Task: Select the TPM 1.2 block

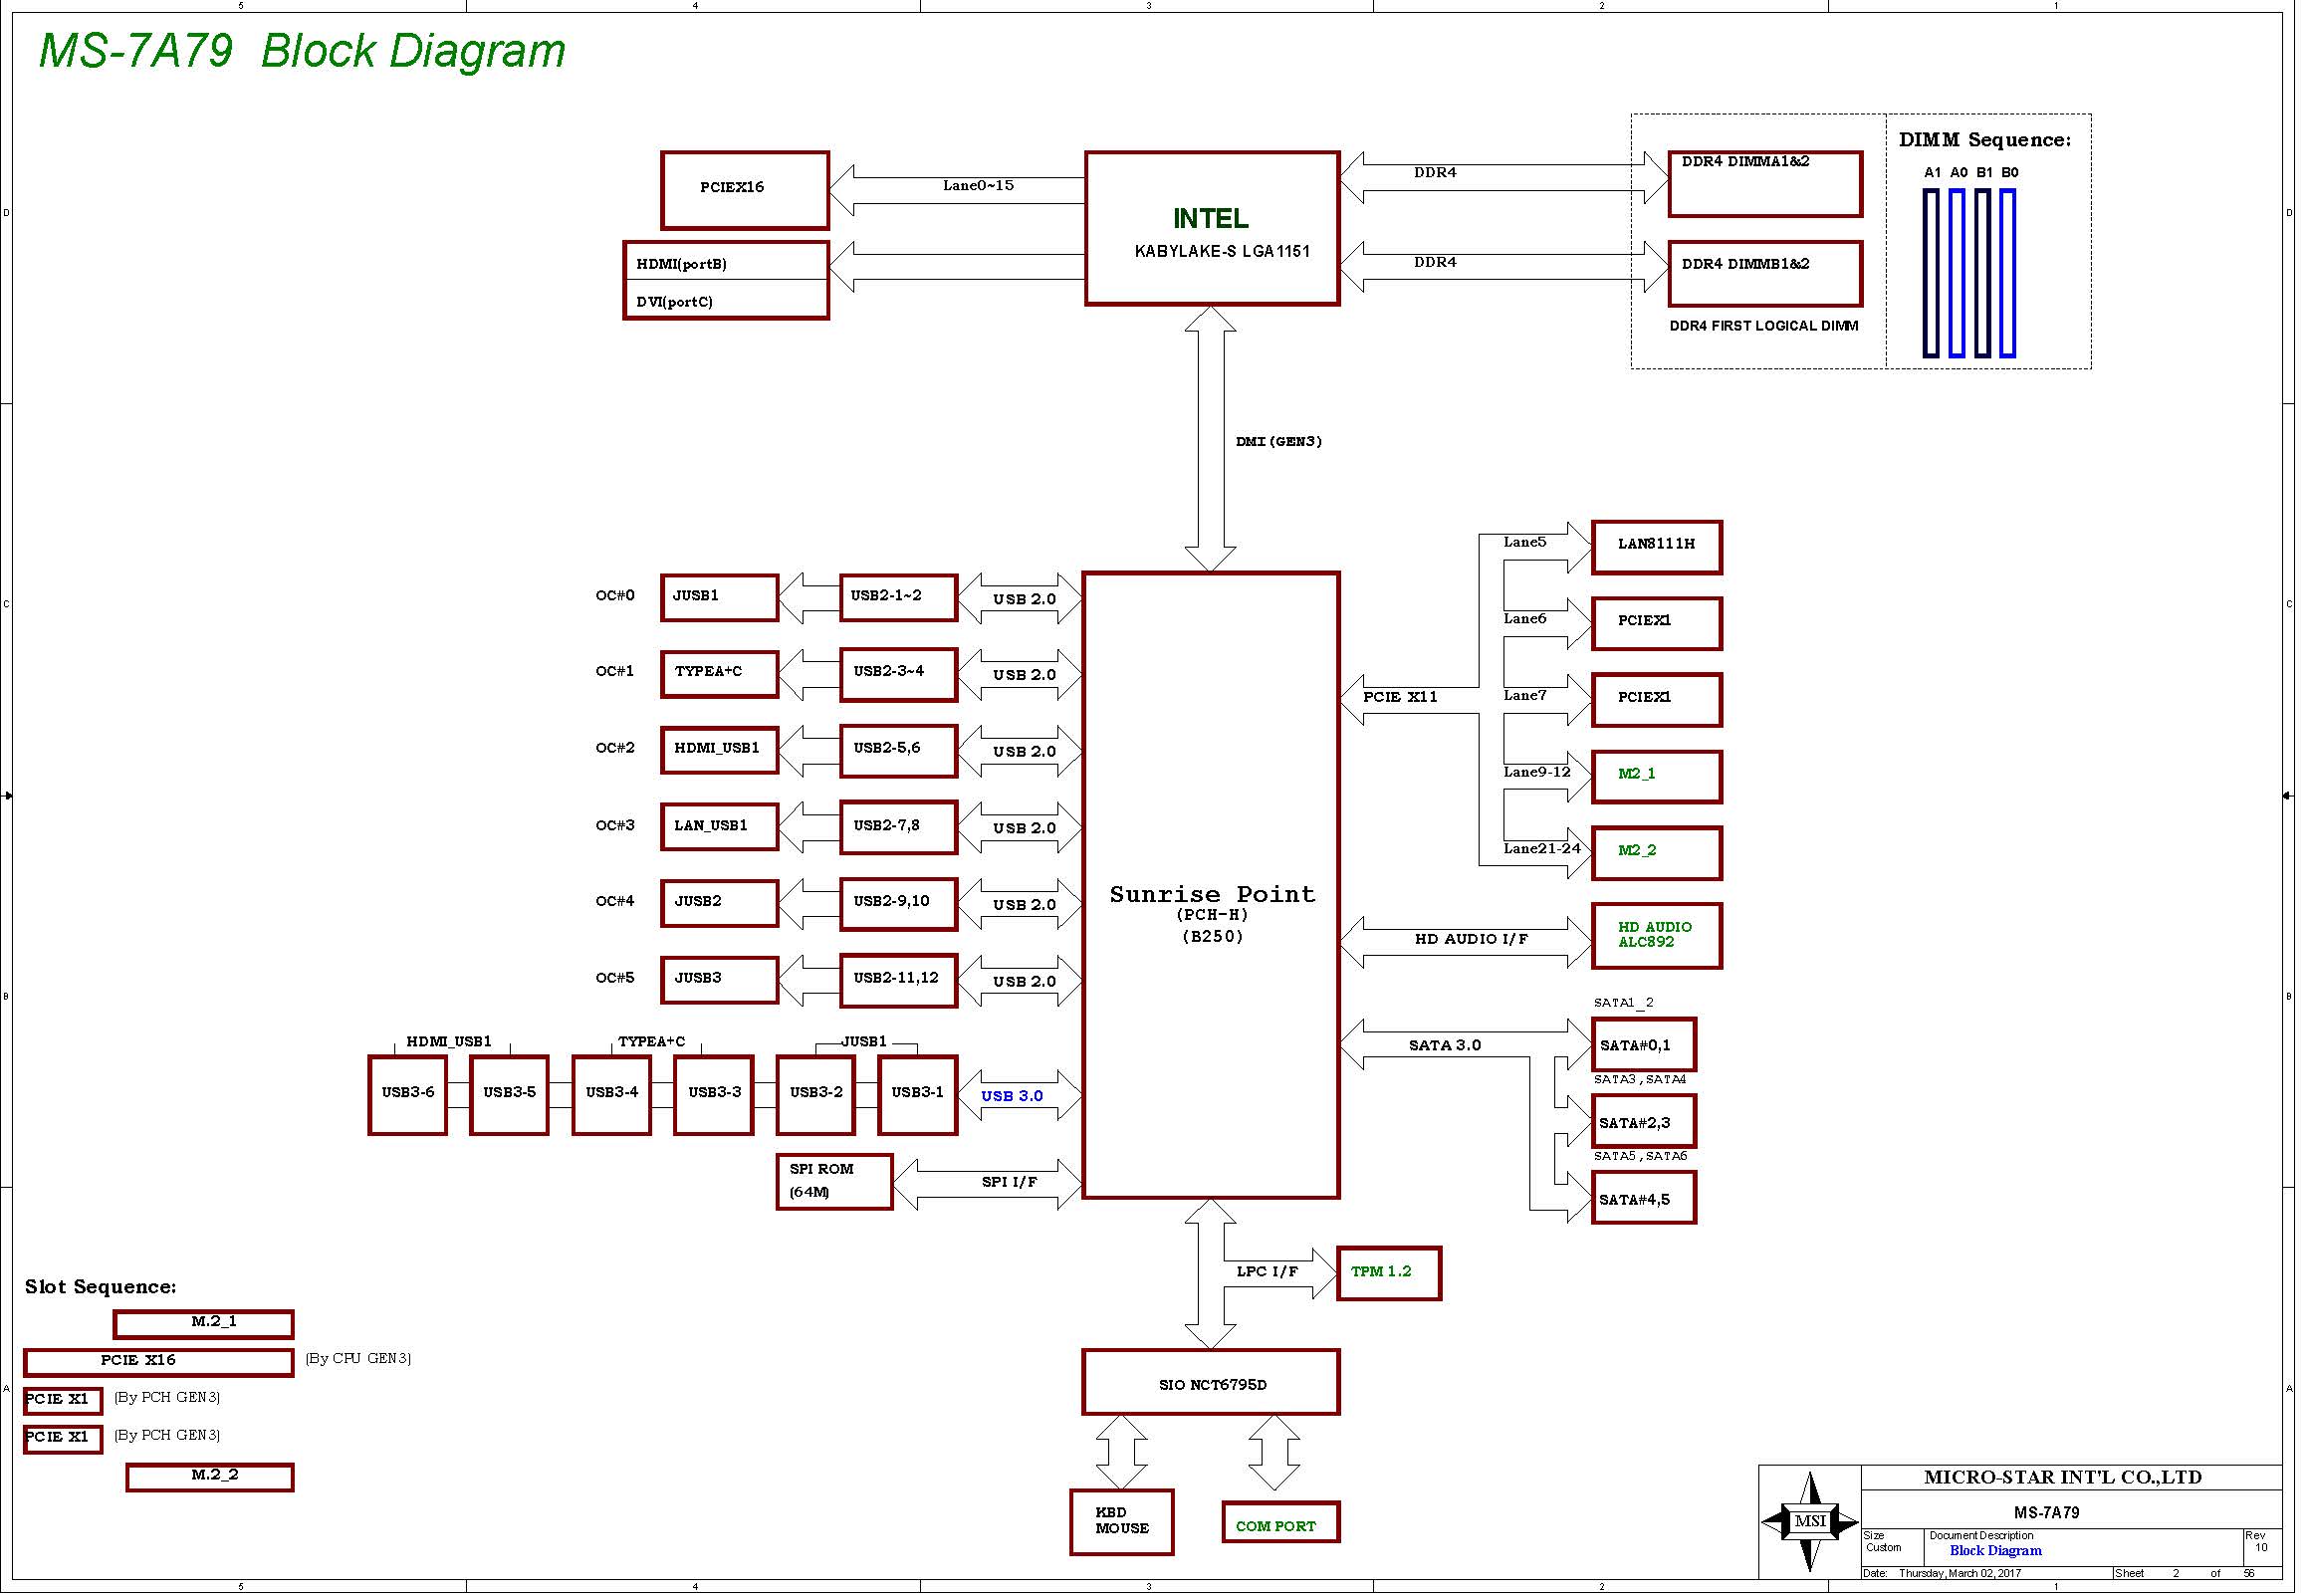Action: [x=1388, y=1273]
